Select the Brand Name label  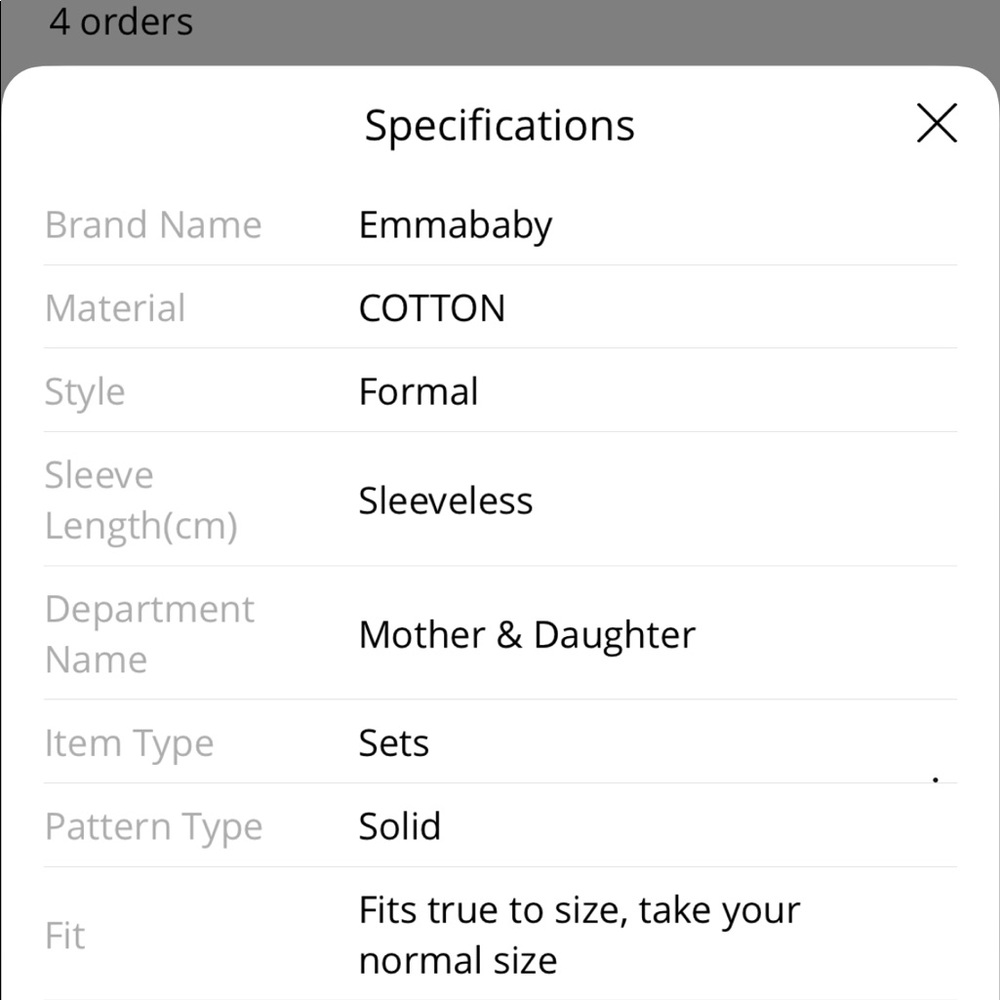coord(153,225)
